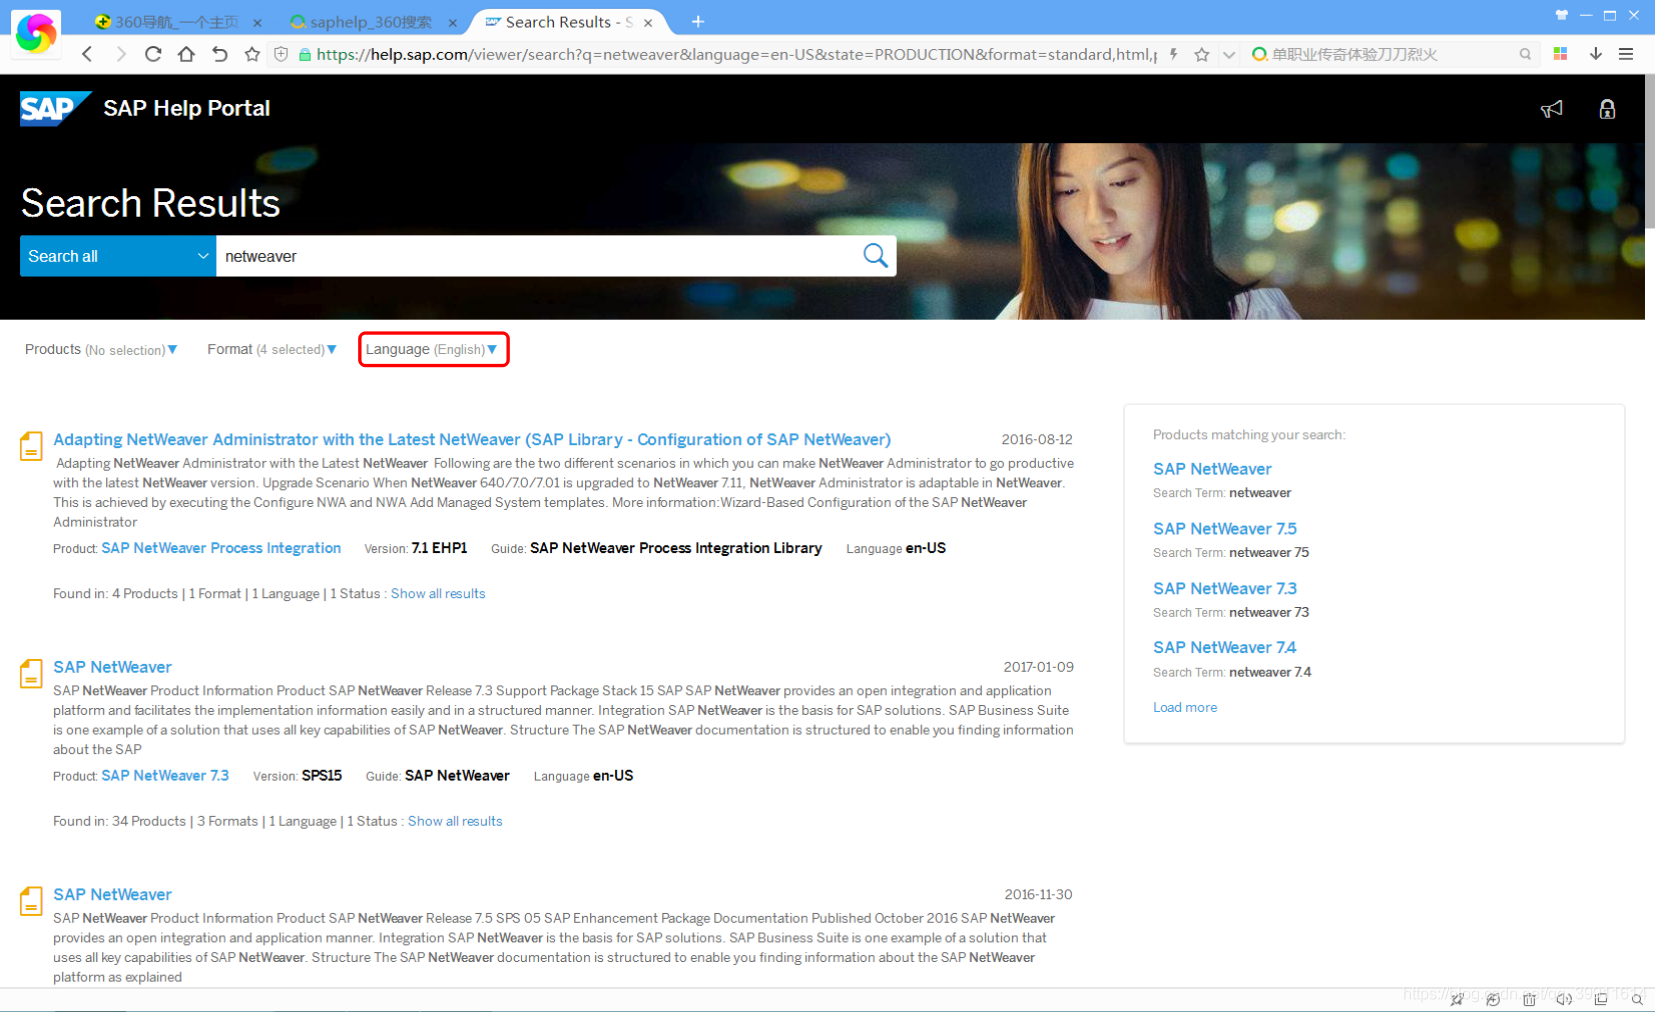
Task: Open a new tab with plus icon
Action: pyautogui.click(x=698, y=21)
